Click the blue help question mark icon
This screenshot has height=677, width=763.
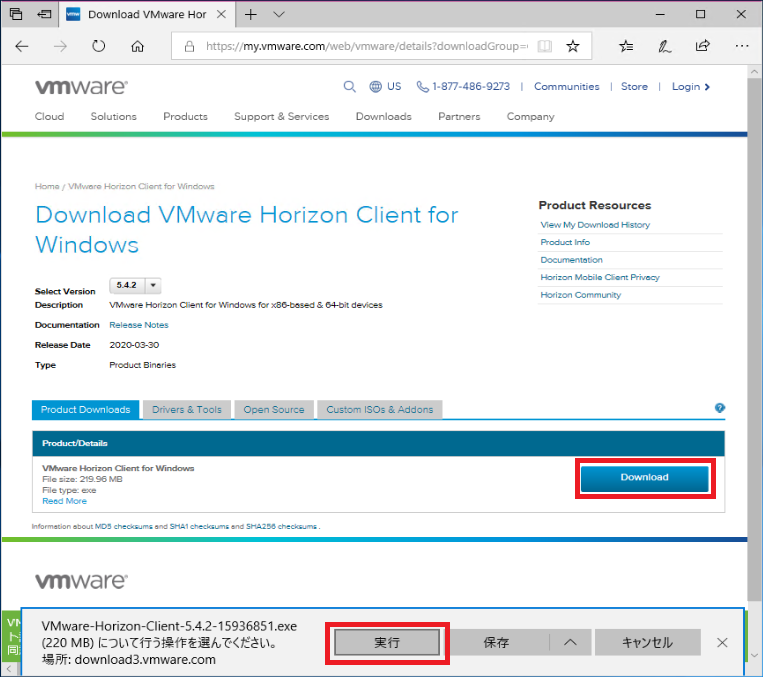[x=720, y=408]
